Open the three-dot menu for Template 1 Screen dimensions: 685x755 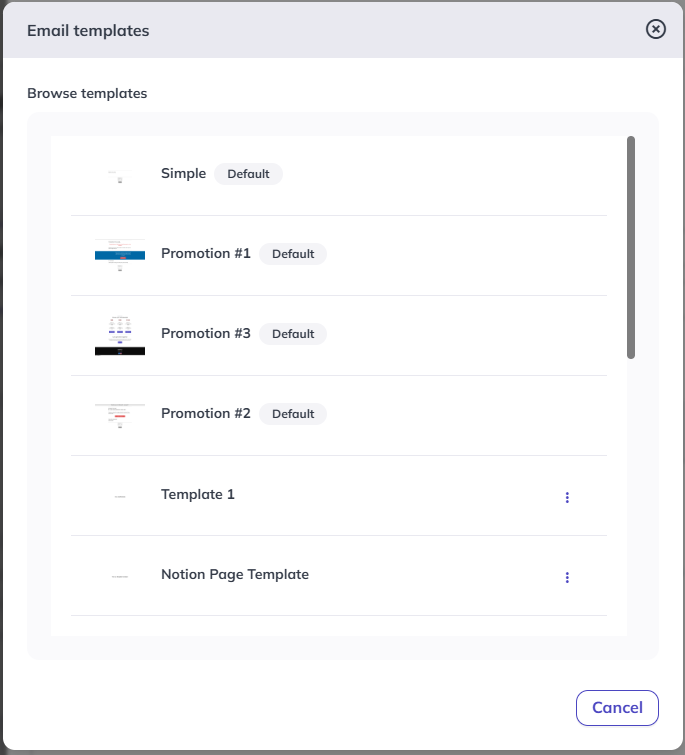pyautogui.click(x=567, y=497)
